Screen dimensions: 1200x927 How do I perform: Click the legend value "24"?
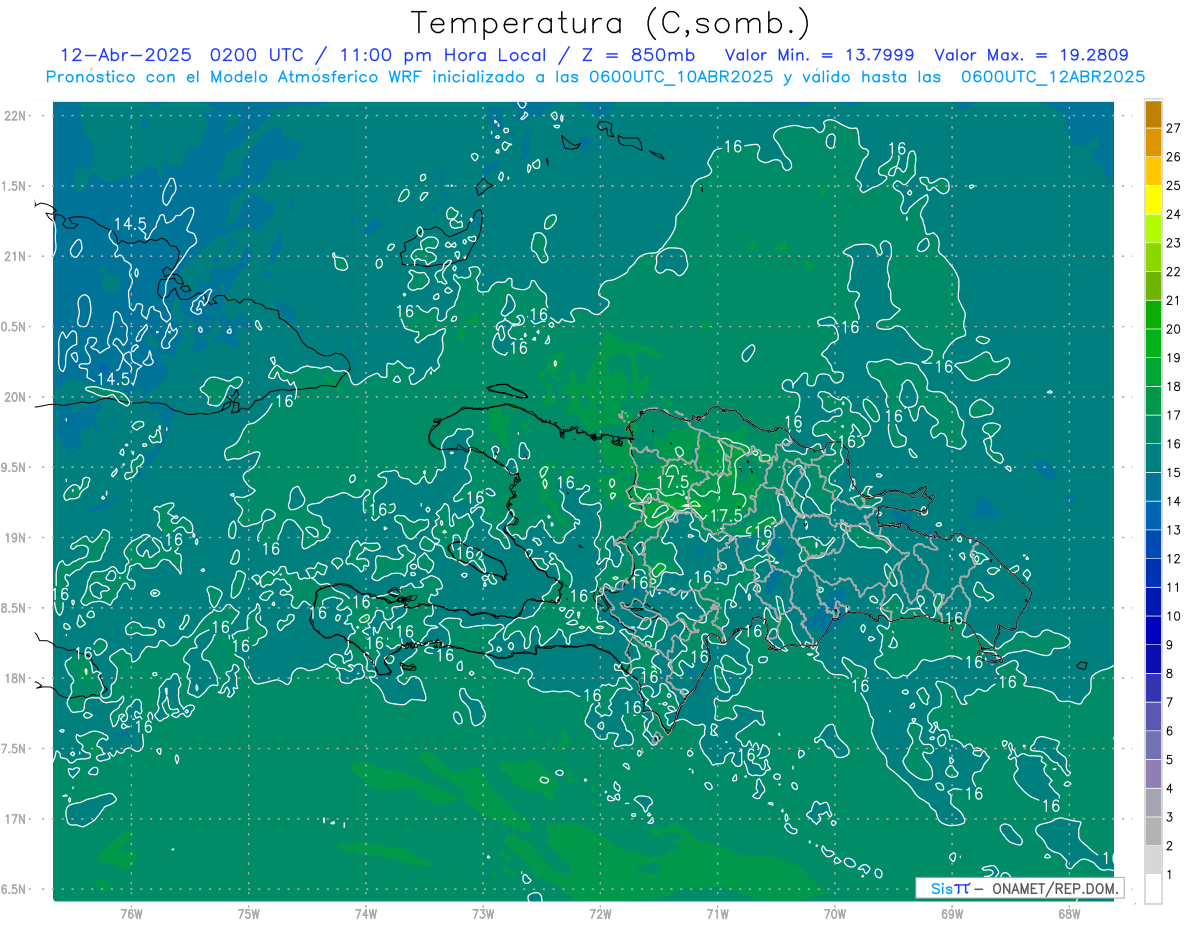1174,214
